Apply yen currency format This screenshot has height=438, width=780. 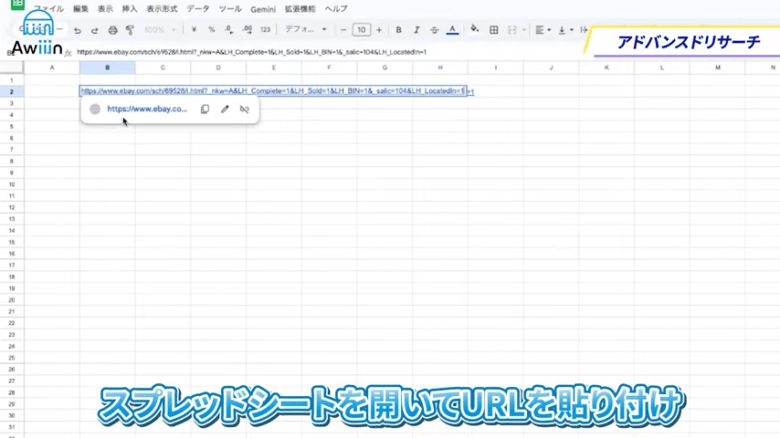194,30
